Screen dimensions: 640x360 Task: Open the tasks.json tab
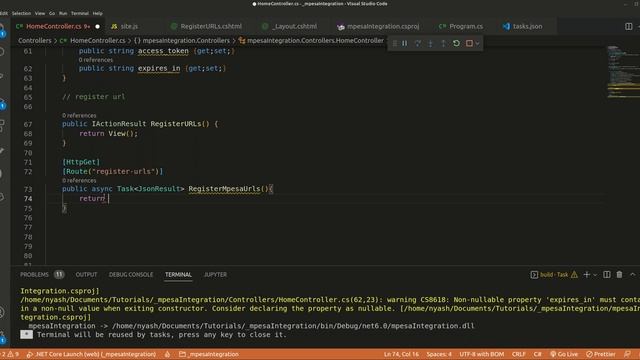point(527,26)
